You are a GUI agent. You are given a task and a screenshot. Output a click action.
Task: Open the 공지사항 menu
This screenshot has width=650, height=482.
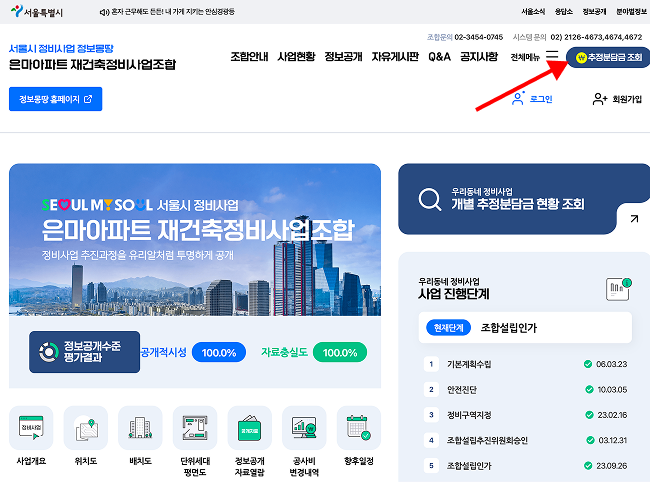(x=479, y=56)
